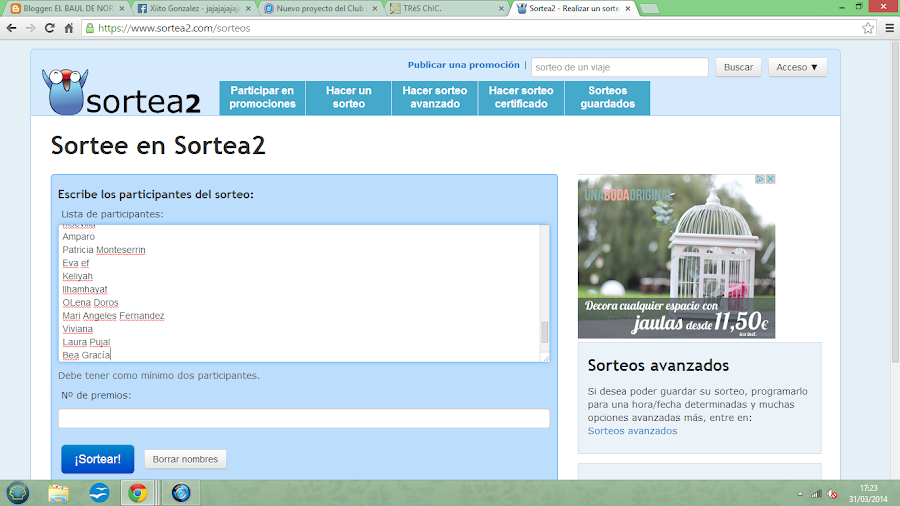
Task: Click on participant Viviana
Action: (x=77, y=329)
